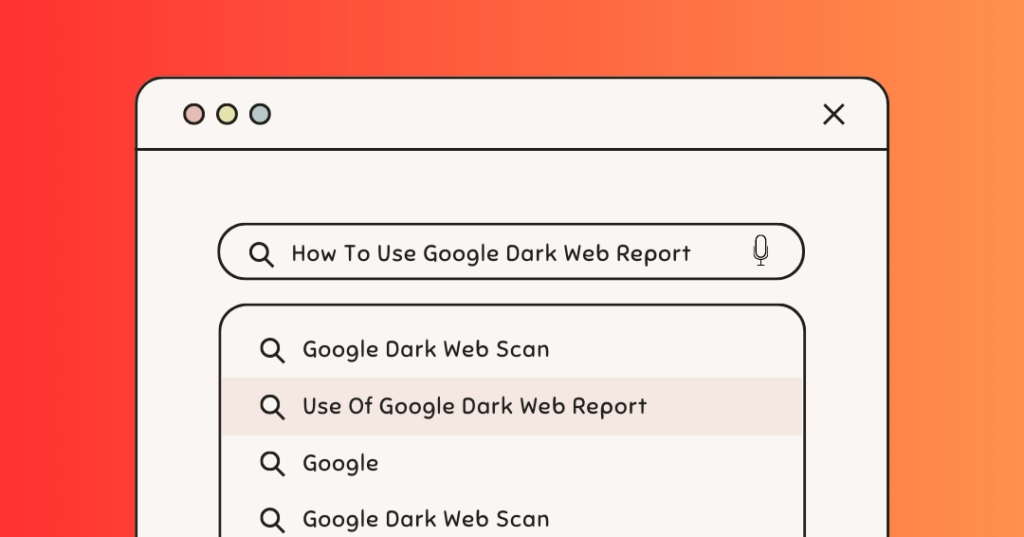Pick the last 'Google Dark Web Scan' suggestion

point(512,519)
